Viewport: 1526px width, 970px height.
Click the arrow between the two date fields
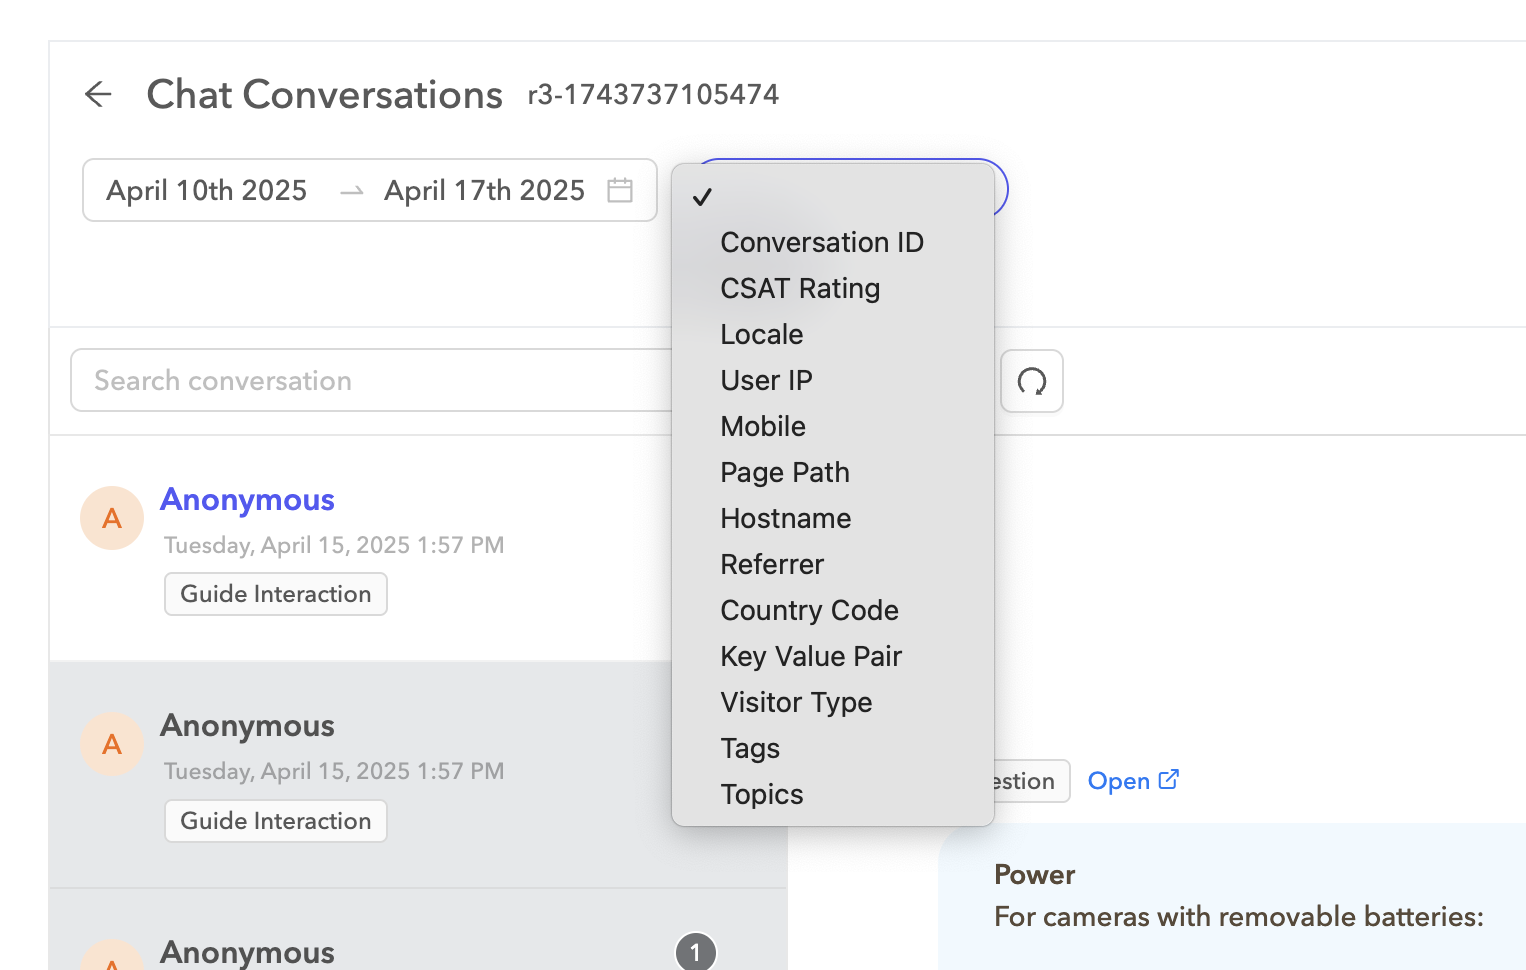[x=352, y=190]
